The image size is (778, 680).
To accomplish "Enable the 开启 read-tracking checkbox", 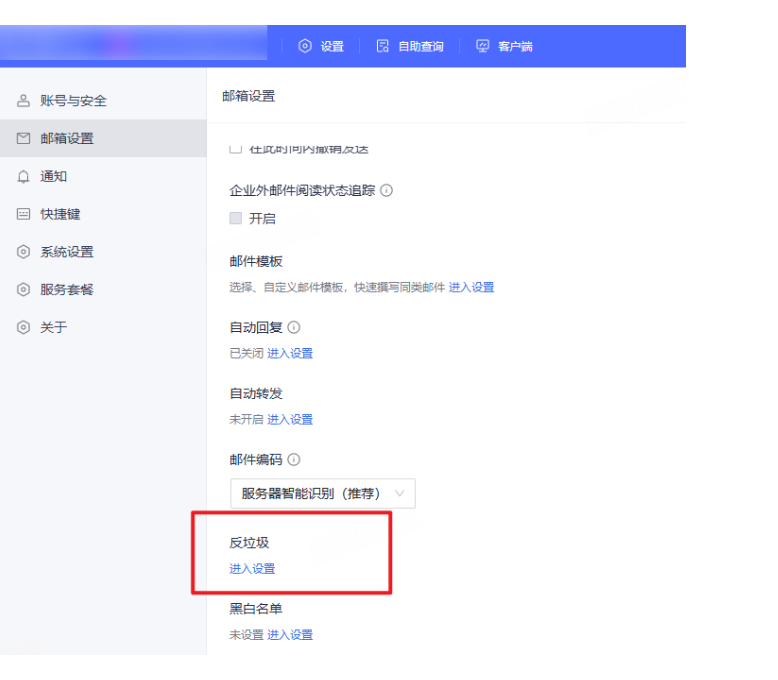I will click(236, 218).
